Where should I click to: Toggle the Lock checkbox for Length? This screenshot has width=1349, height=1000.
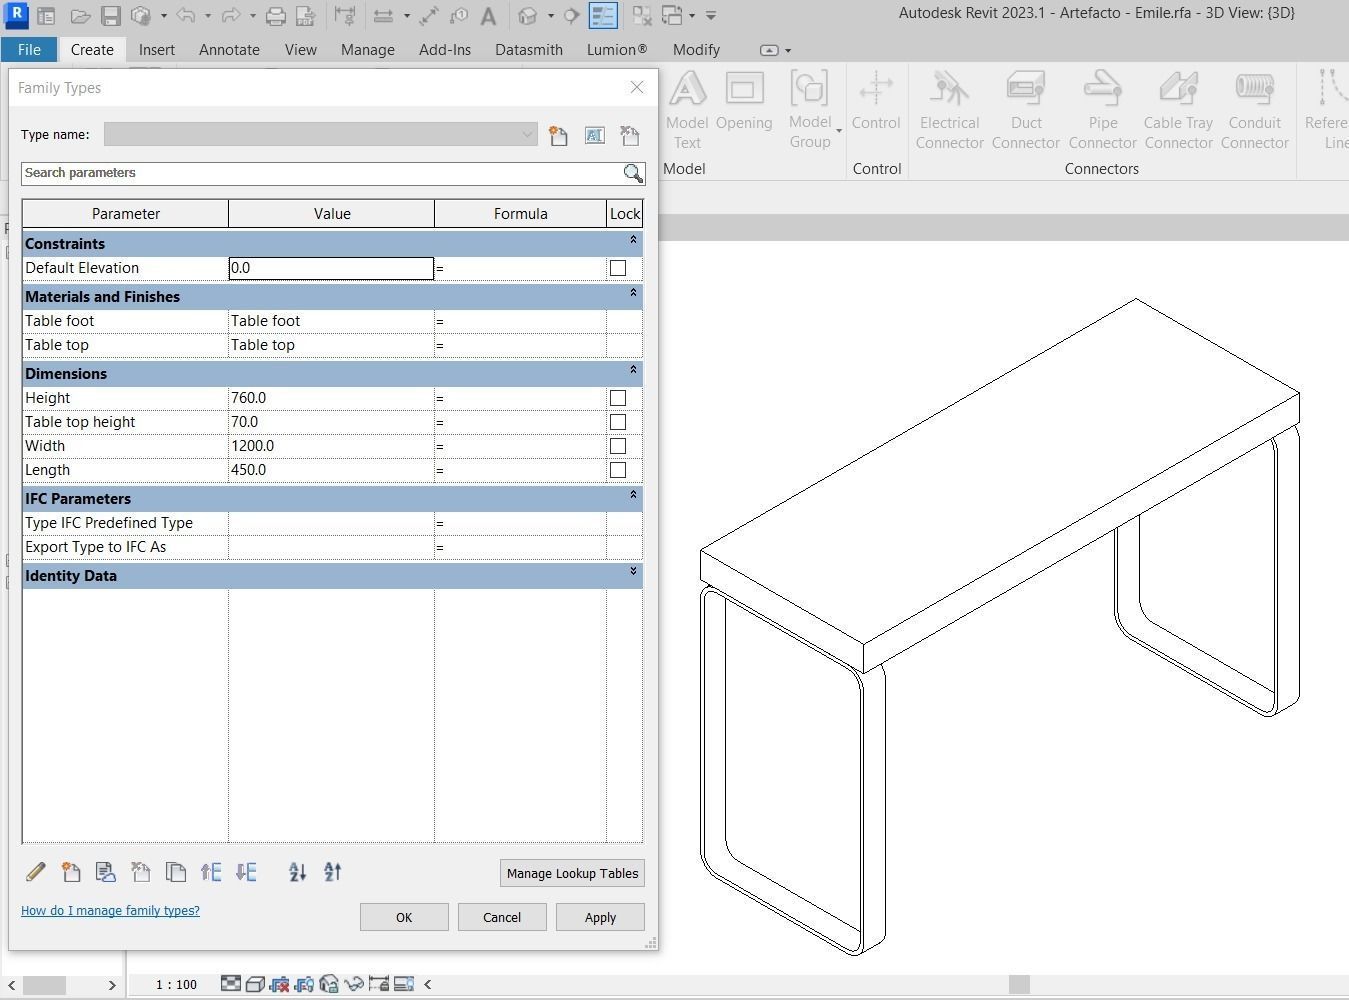pyautogui.click(x=618, y=470)
